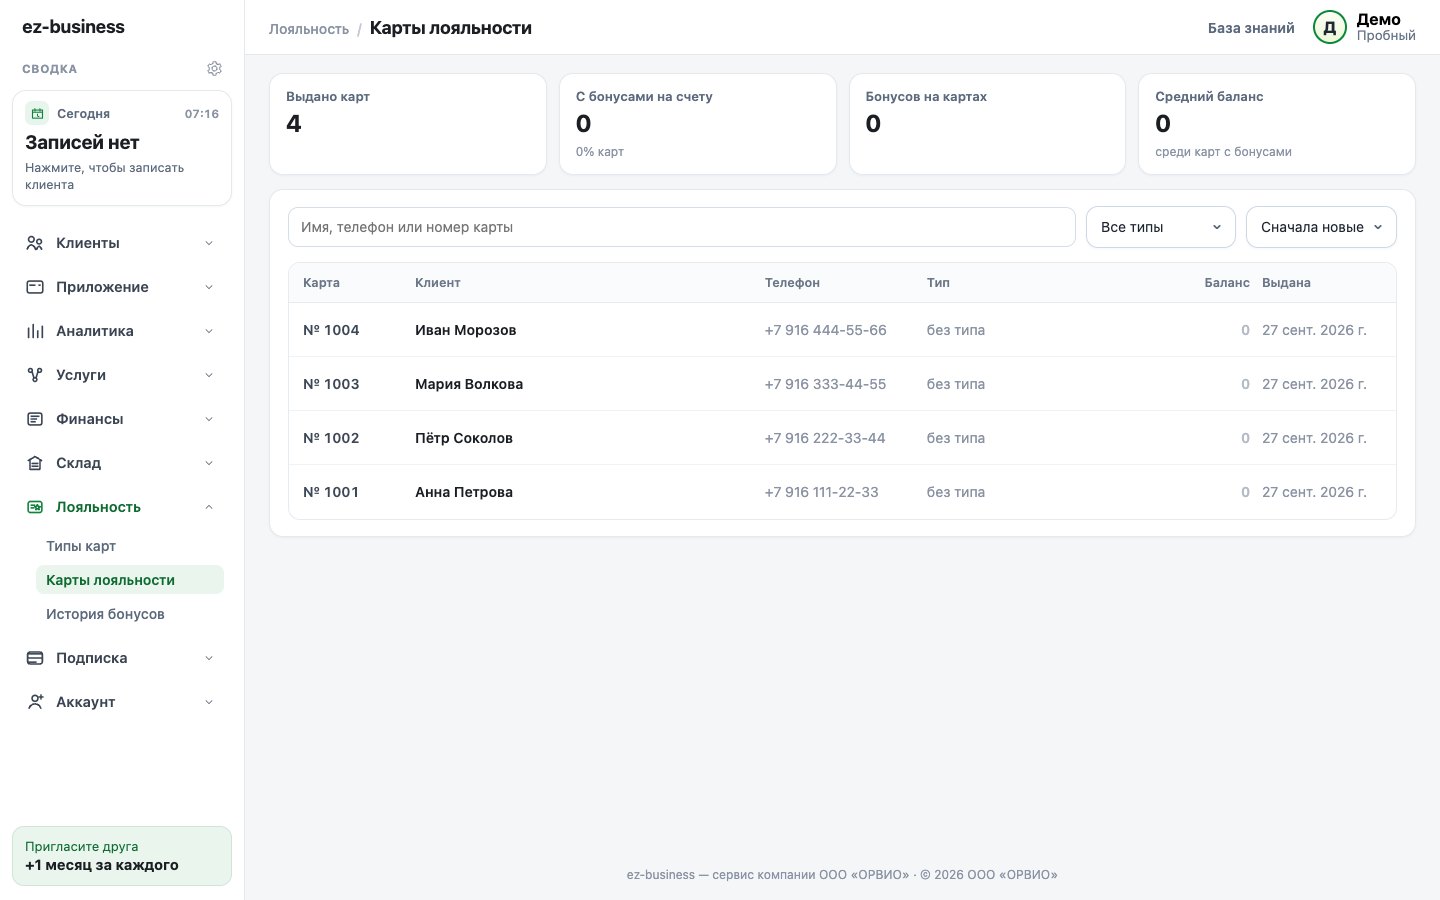This screenshot has width=1440, height=900.
Task: Open the Сначала новые sort dropdown
Action: [x=1321, y=227]
